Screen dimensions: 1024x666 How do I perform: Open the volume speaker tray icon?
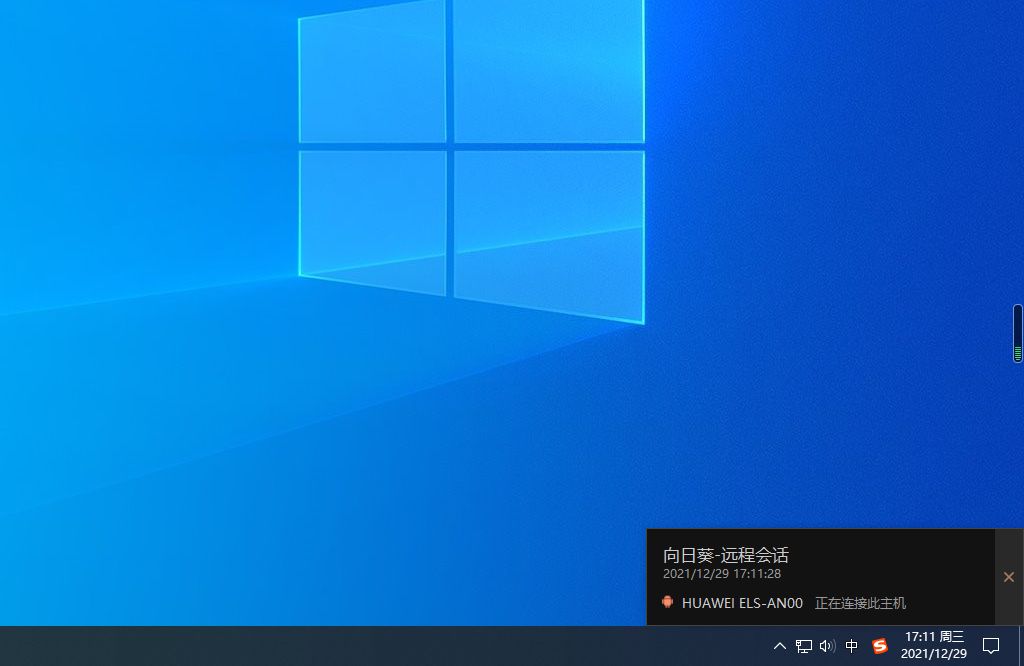827,646
